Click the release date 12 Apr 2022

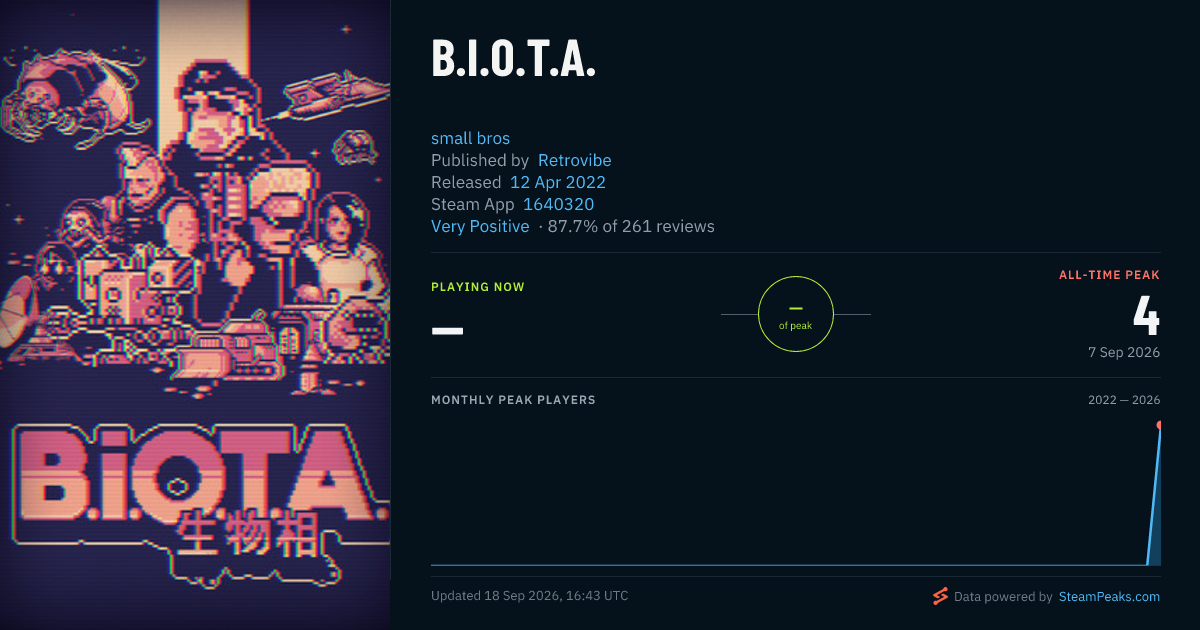tap(558, 182)
